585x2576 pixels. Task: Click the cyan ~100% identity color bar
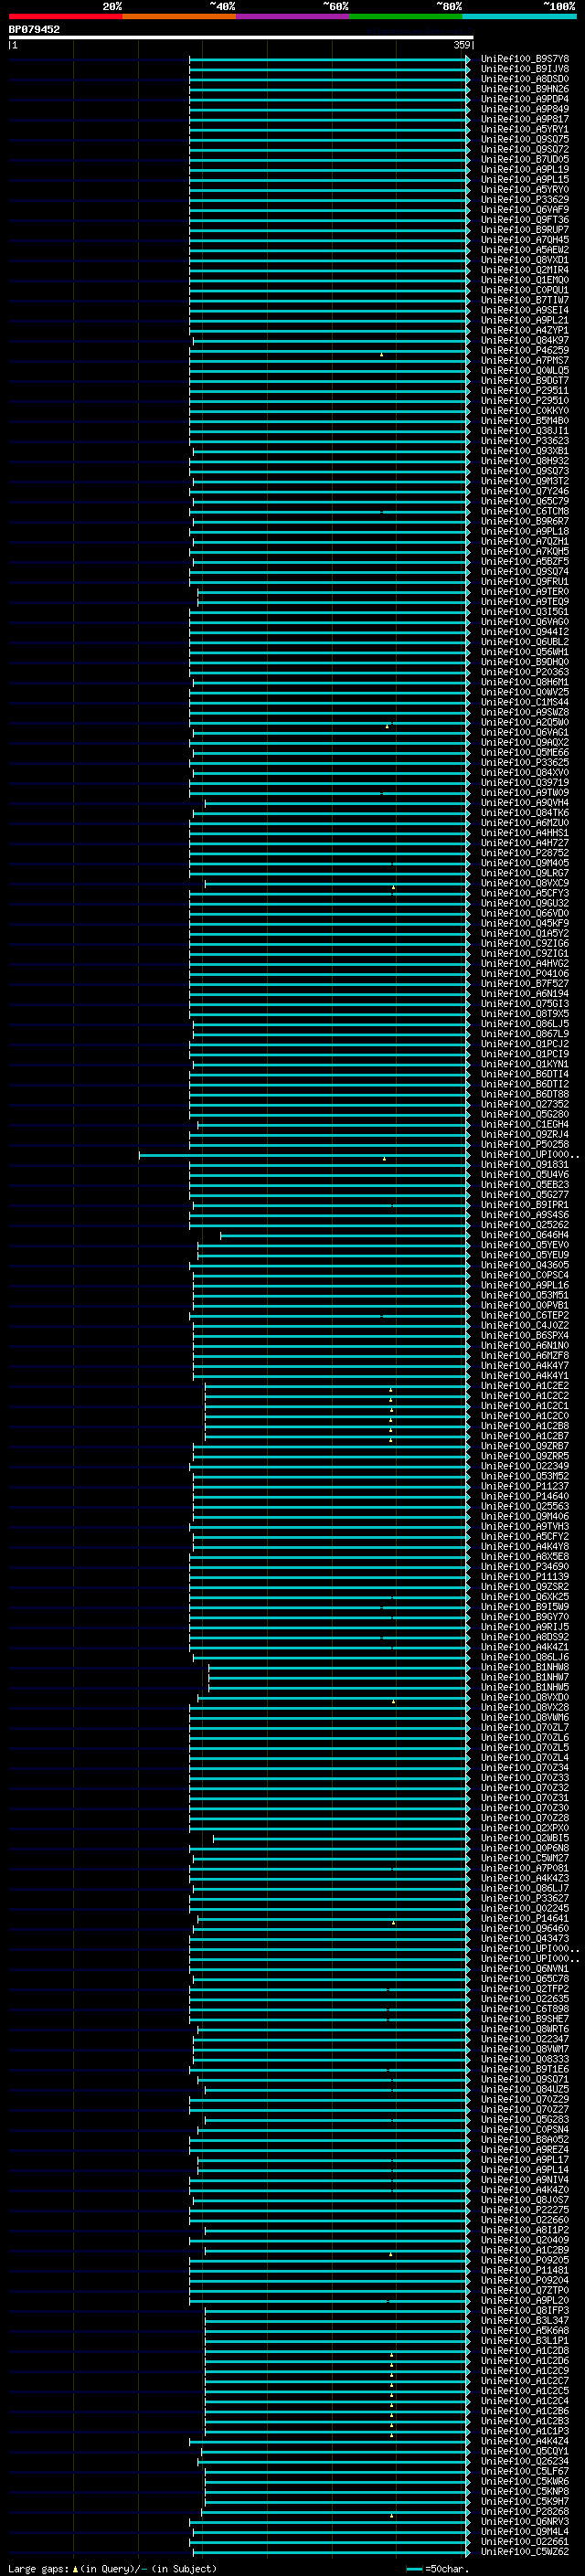coord(519,16)
